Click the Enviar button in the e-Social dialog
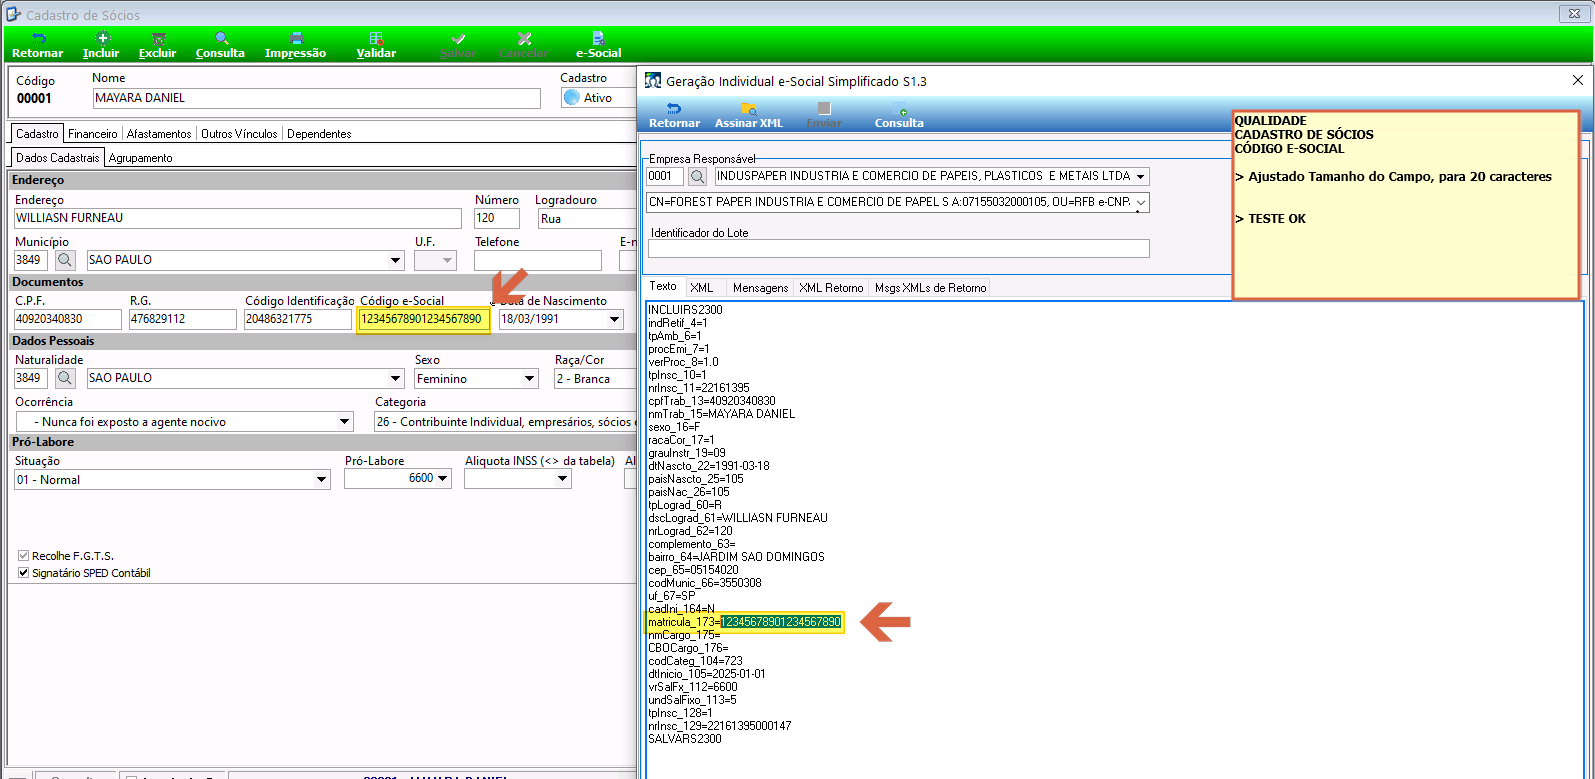 tap(824, 115)
